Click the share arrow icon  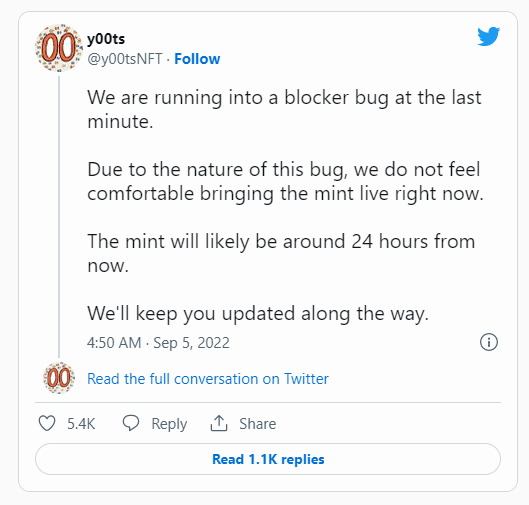pos(219,423)
